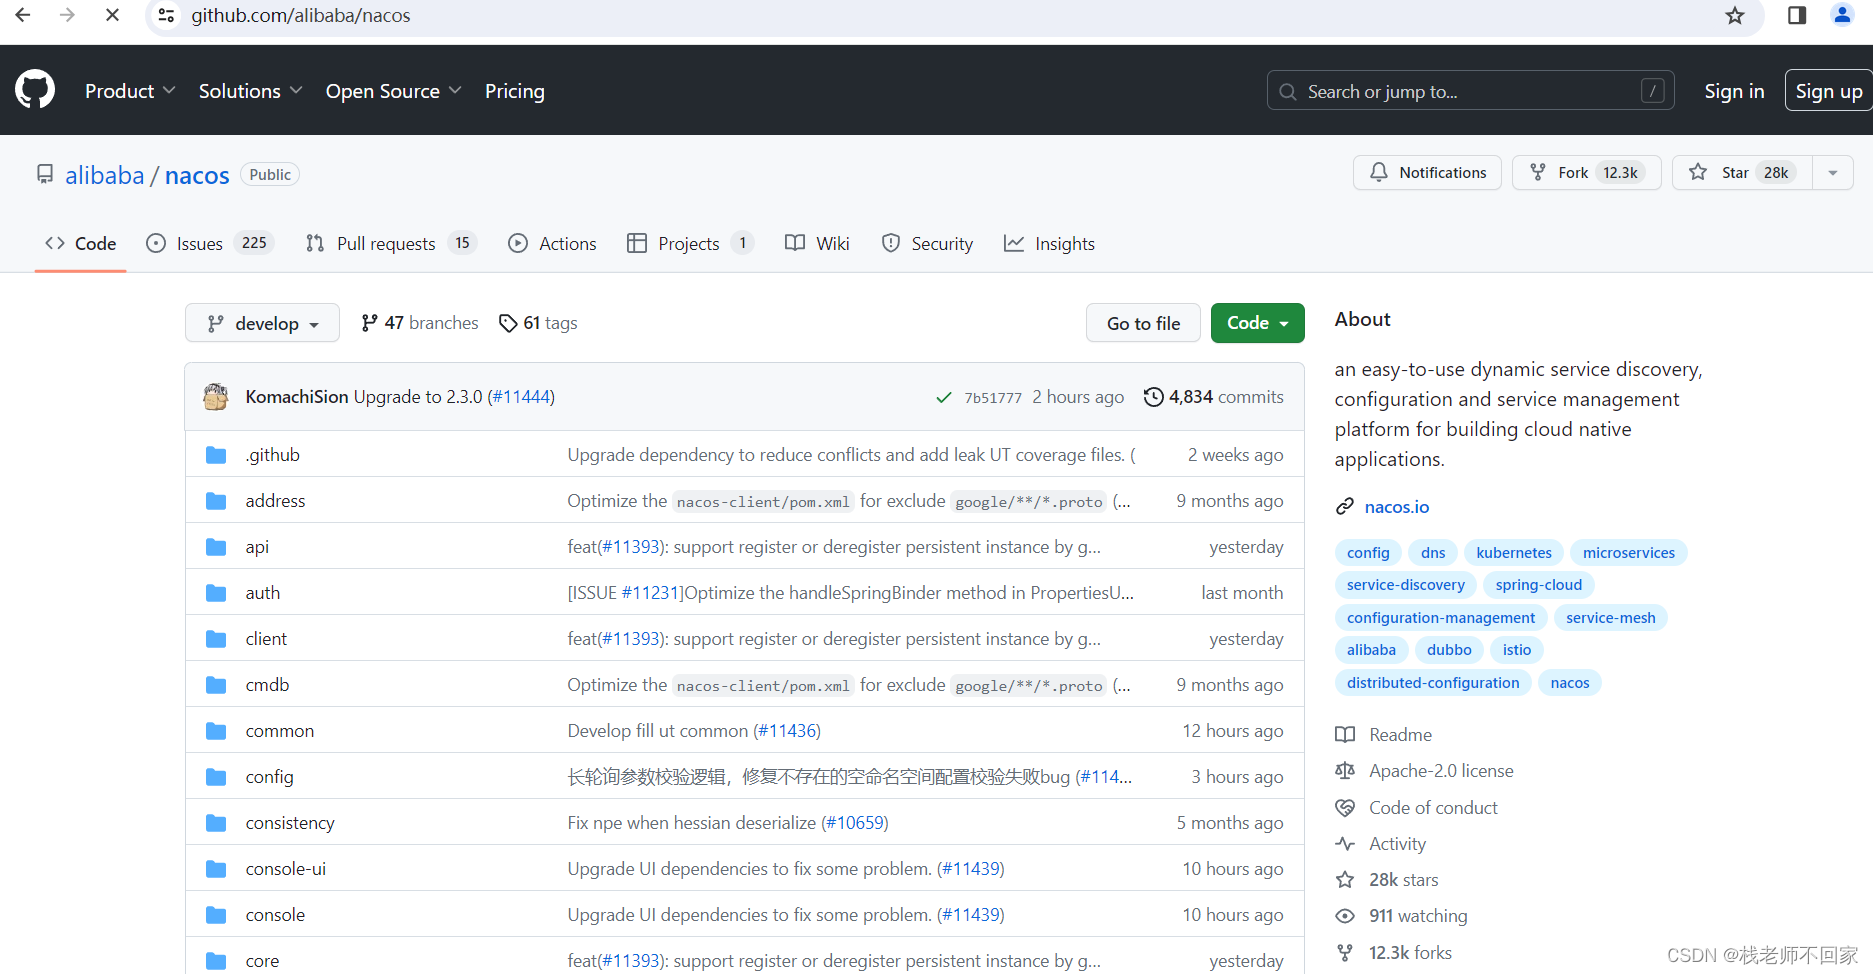
Task: Click the book icon beside Readme
Action: point(1345,735)
